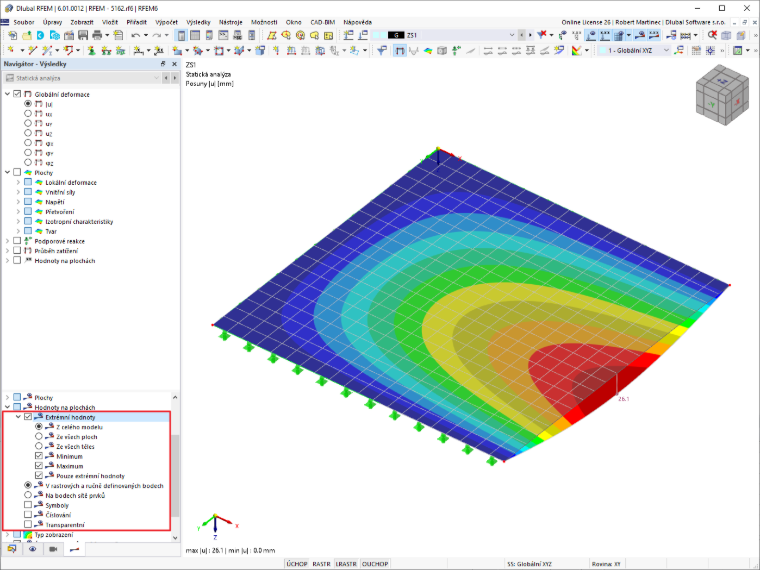Click the Print icon in toolbar
The image size is (760, 570).
click(97, 35)
